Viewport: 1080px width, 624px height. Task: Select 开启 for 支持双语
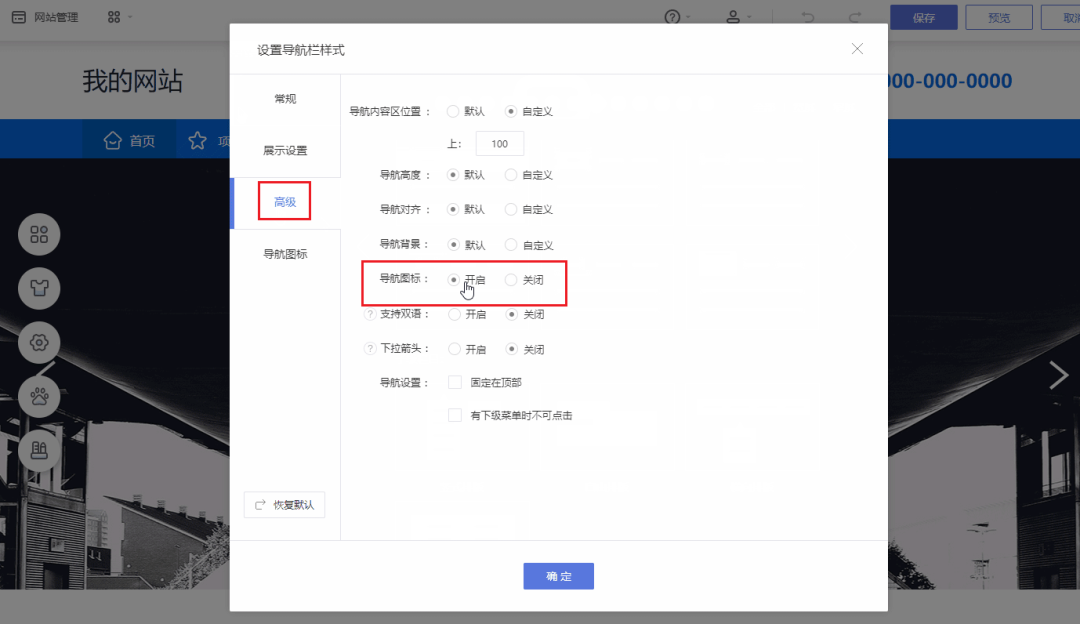pyautogui.click(x=454, y=314)
